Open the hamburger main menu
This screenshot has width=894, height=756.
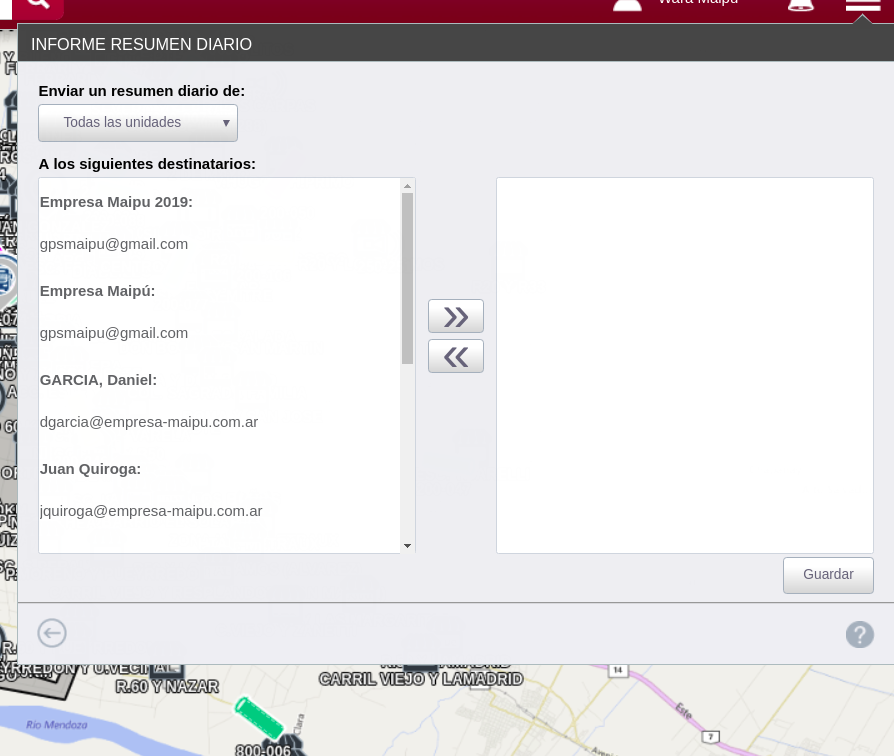pyautogui.click(x=862, y=6)
